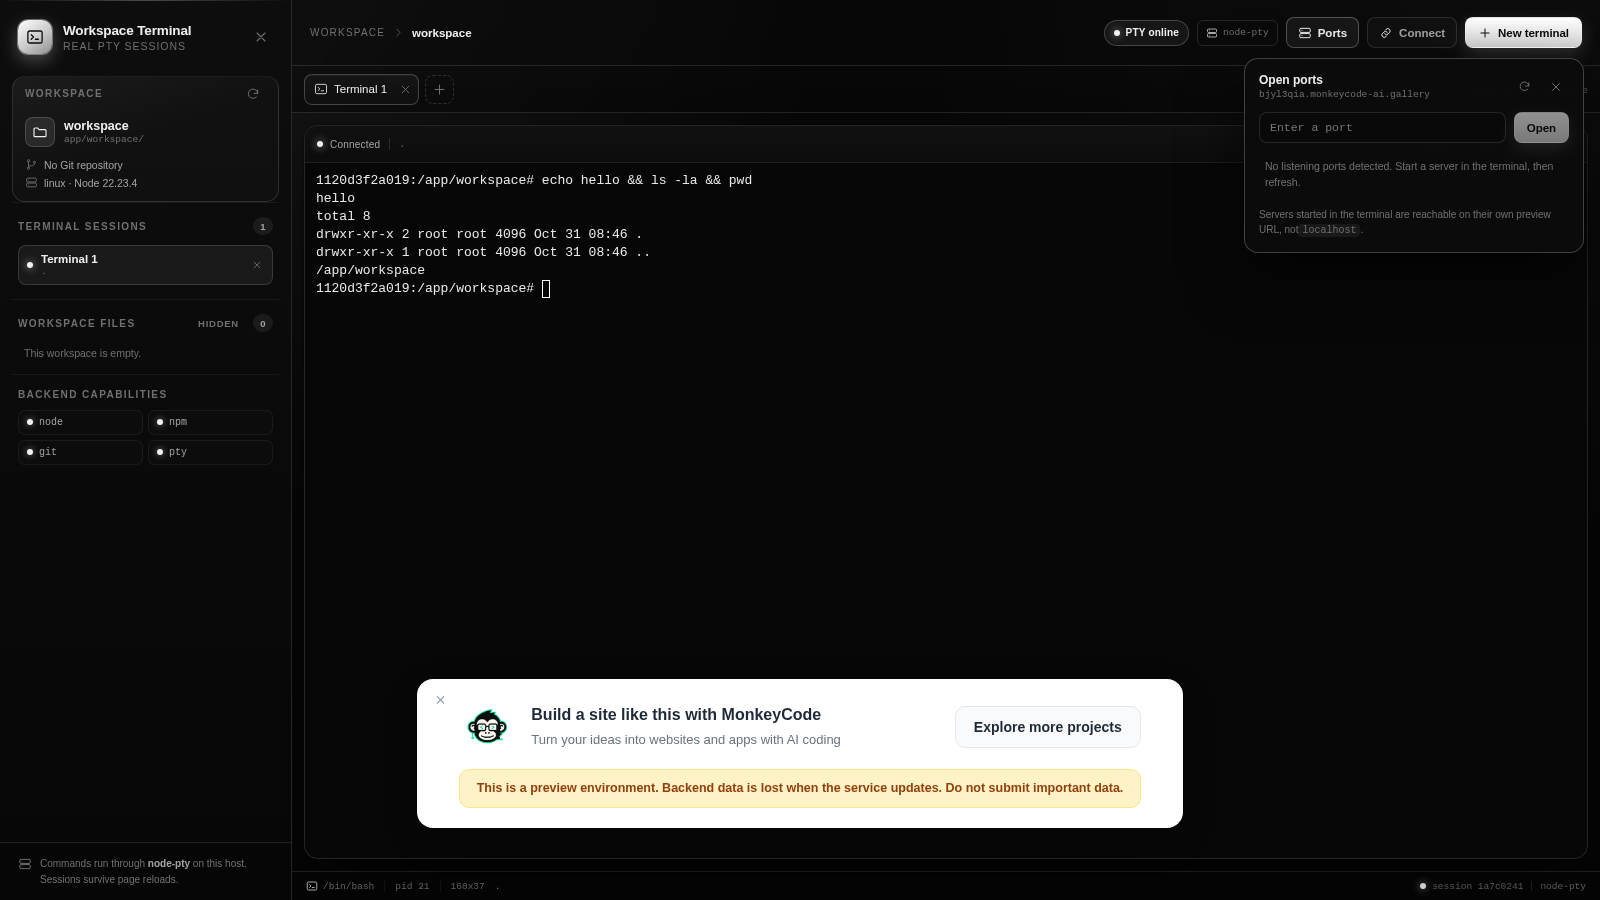Image resolution: width=1600 pixels, height=900 pixels.
Task: Click the pid 21 status entry
Action: click(412, 886)
